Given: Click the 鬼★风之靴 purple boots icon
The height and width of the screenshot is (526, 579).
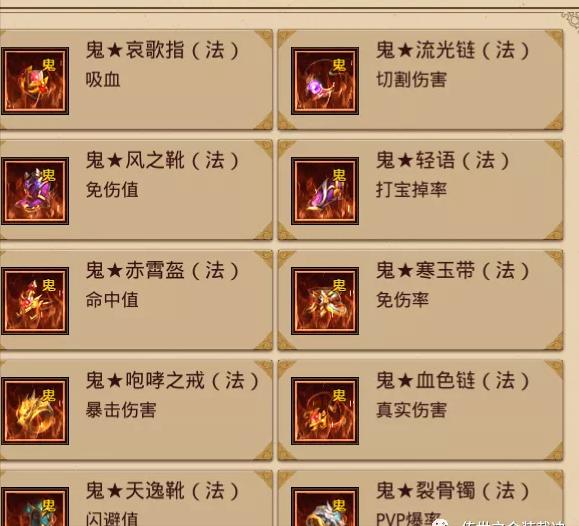Looking at the screenshot, I should (35, 191).
